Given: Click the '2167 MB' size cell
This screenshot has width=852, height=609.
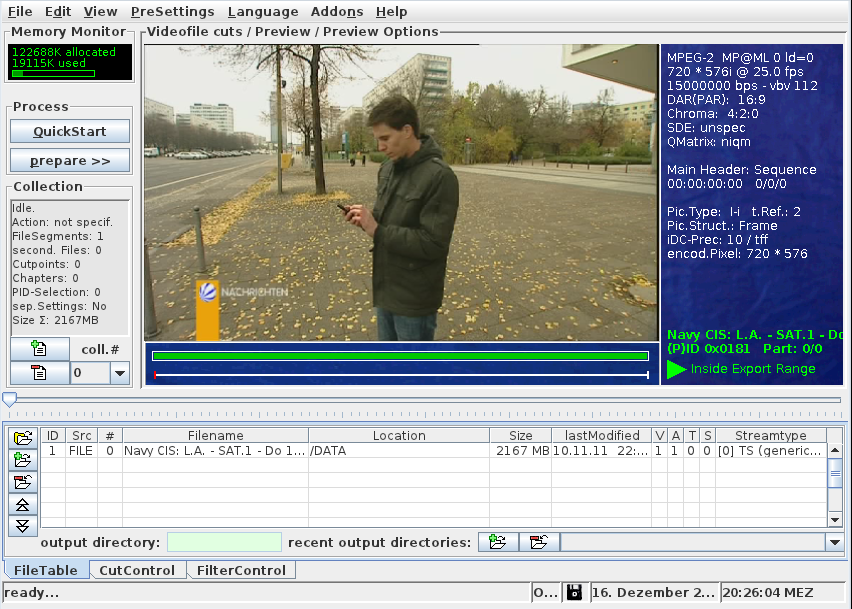Looking at the screenshot, I should pyautogui.click(x=521, y=451).
